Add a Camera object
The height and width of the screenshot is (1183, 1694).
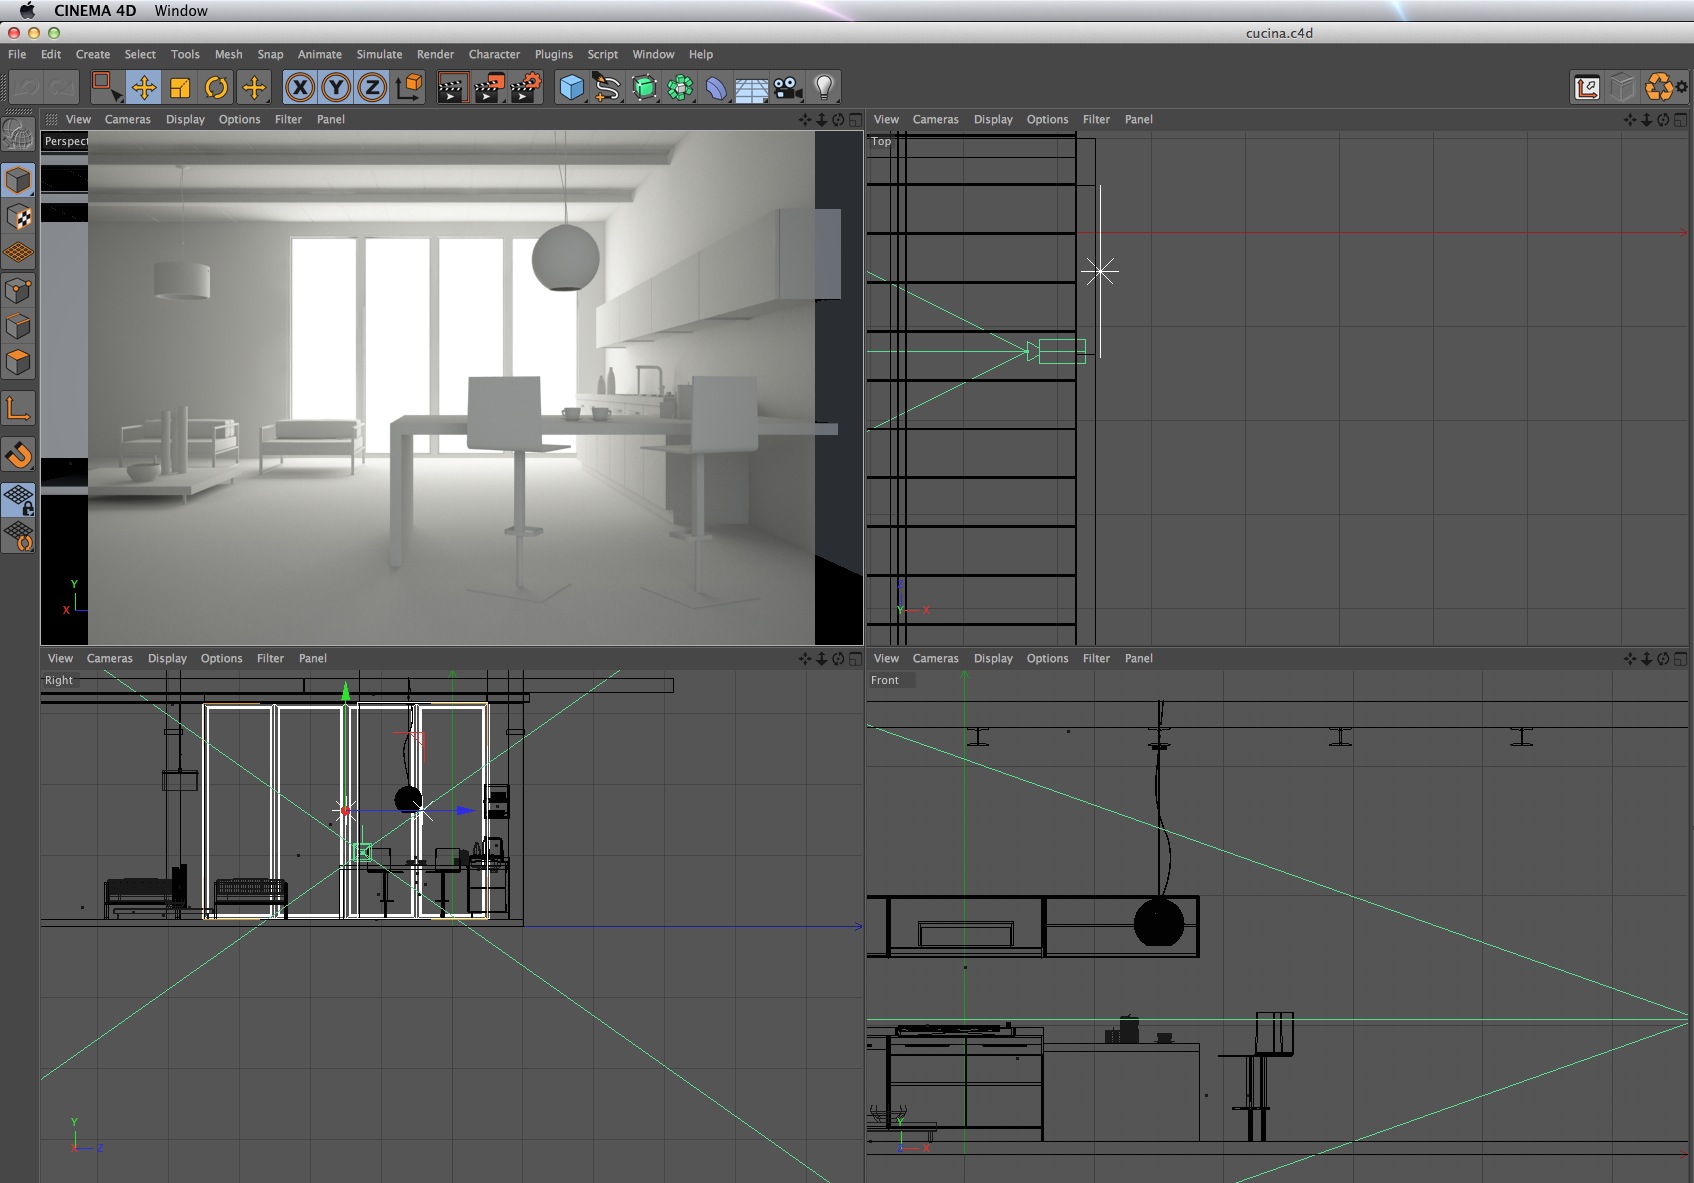788,88
